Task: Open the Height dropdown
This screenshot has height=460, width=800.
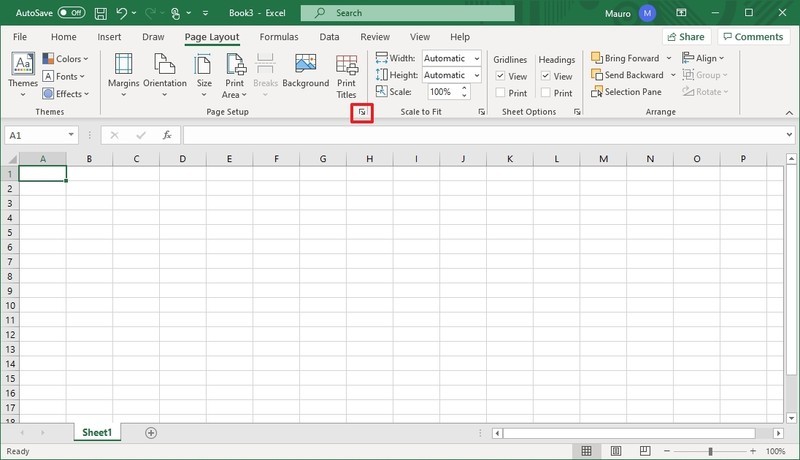Action: (477, 75)
